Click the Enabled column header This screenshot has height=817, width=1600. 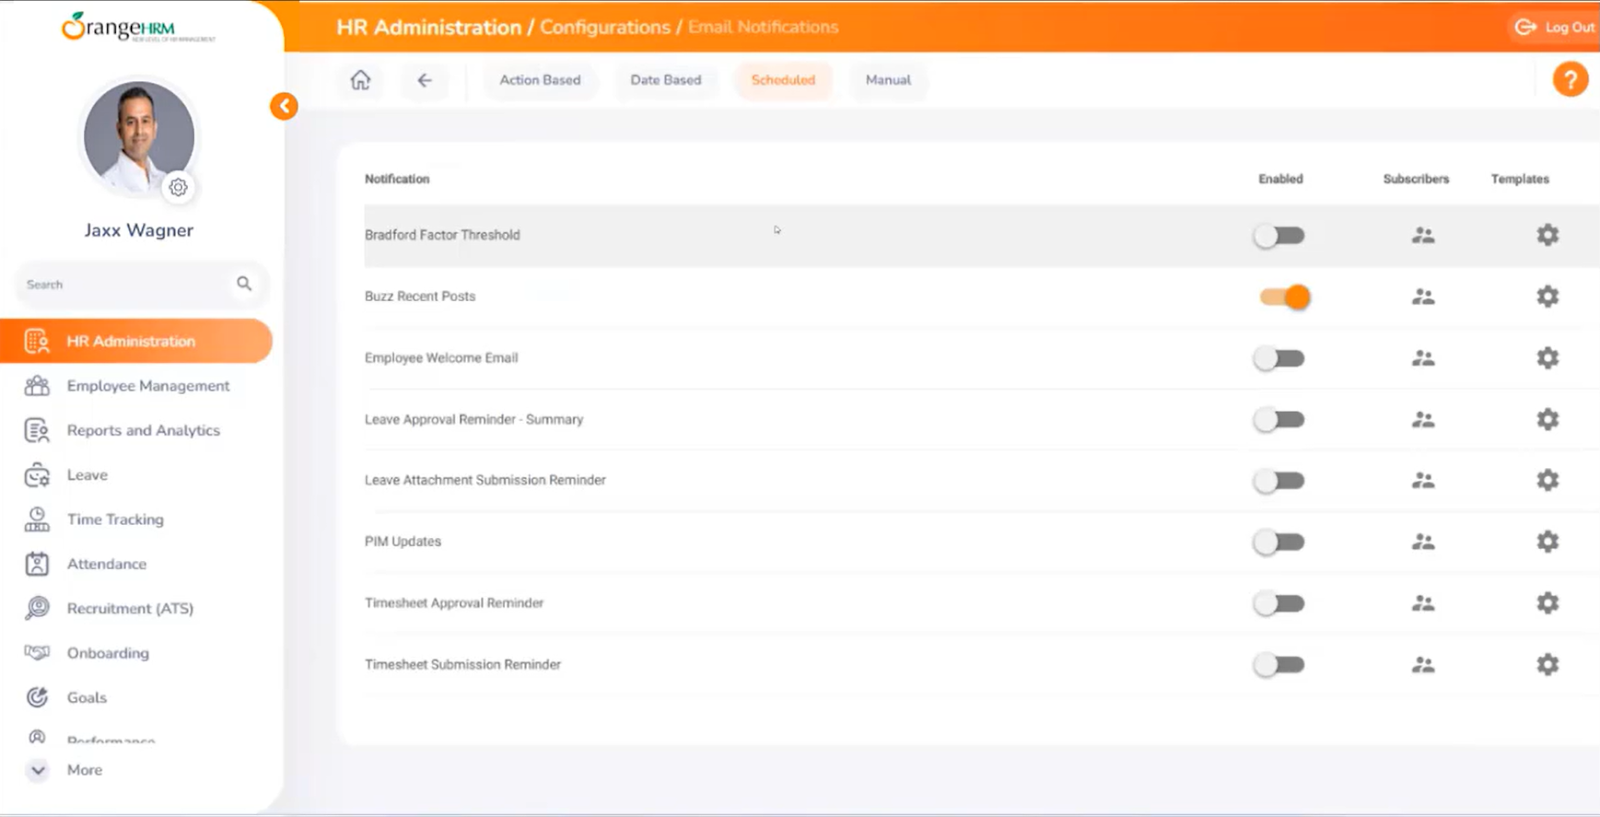point(1280,179)
